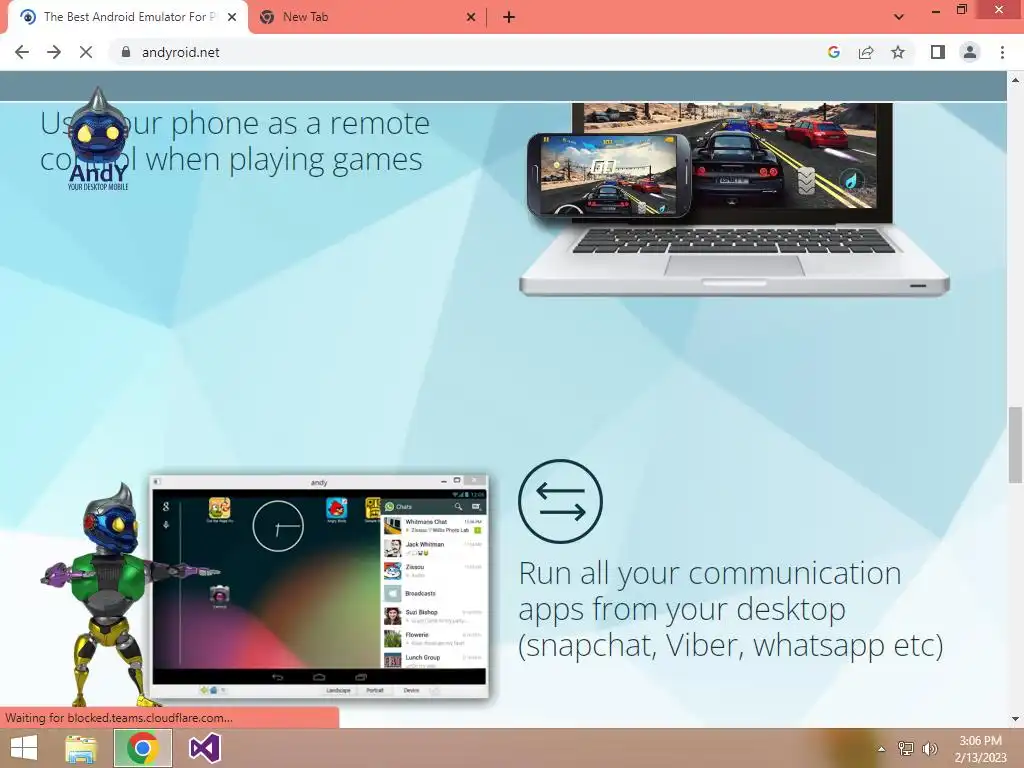
Task: Click the page vertical scrollbar thumb
Action: [x=1015, y=444]
